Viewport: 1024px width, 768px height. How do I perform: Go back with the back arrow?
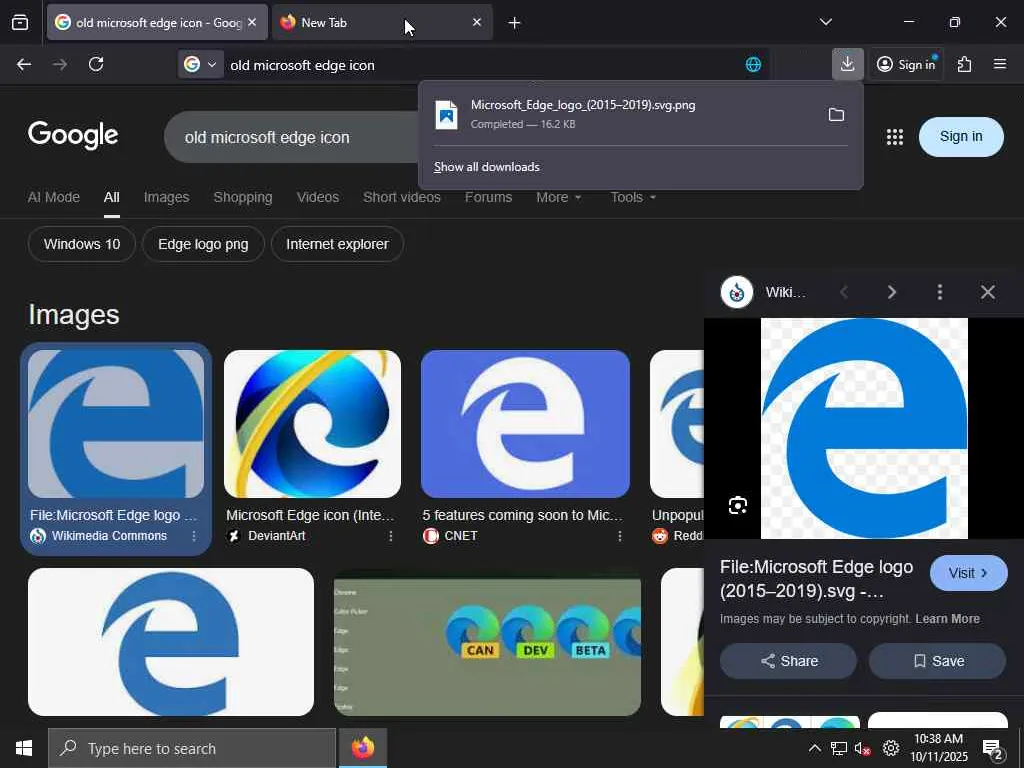(24, 64)
